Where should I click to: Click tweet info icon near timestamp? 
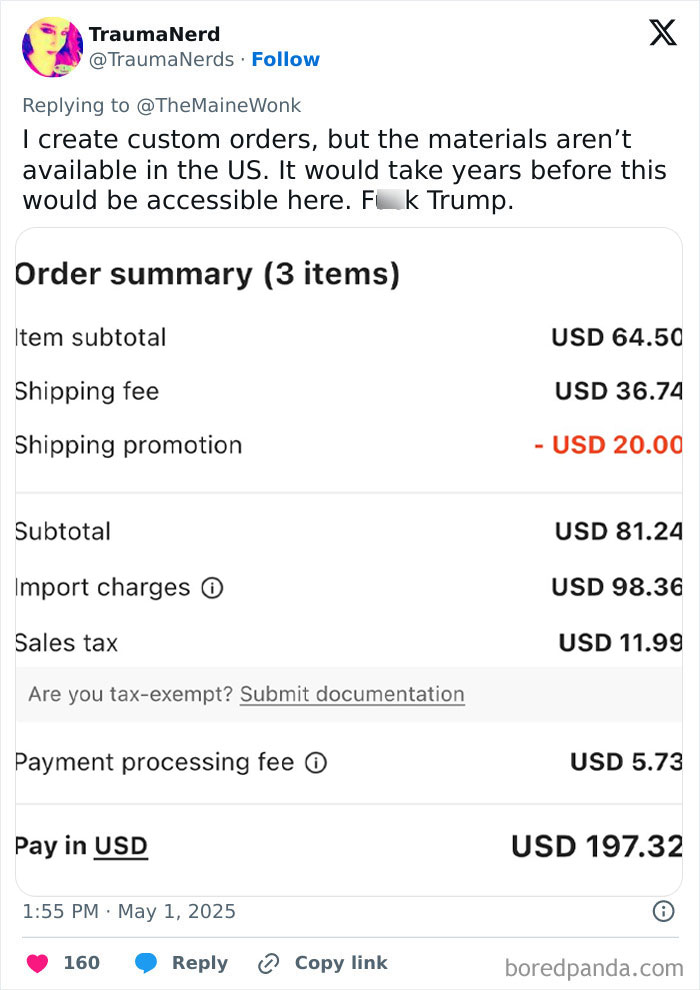663,911
